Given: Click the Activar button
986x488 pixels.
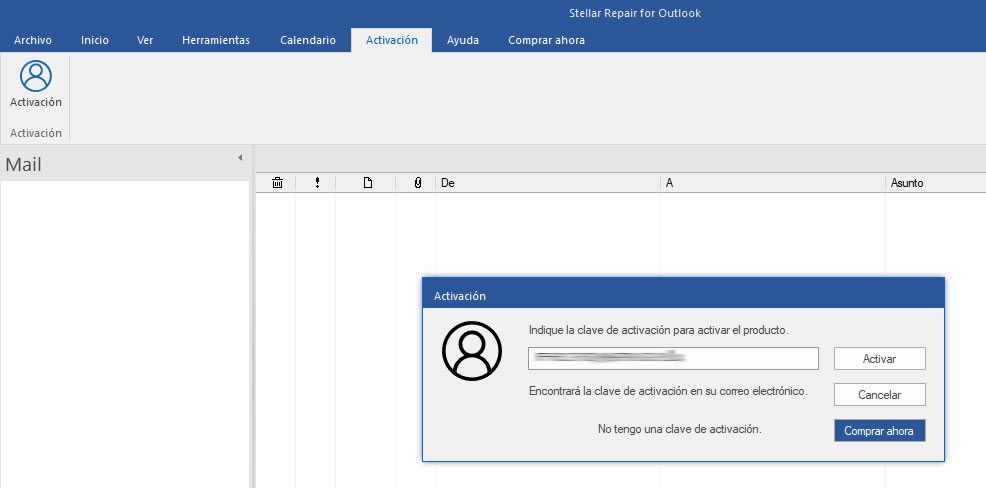Looking at the screenshot, I should pos(880,359).
